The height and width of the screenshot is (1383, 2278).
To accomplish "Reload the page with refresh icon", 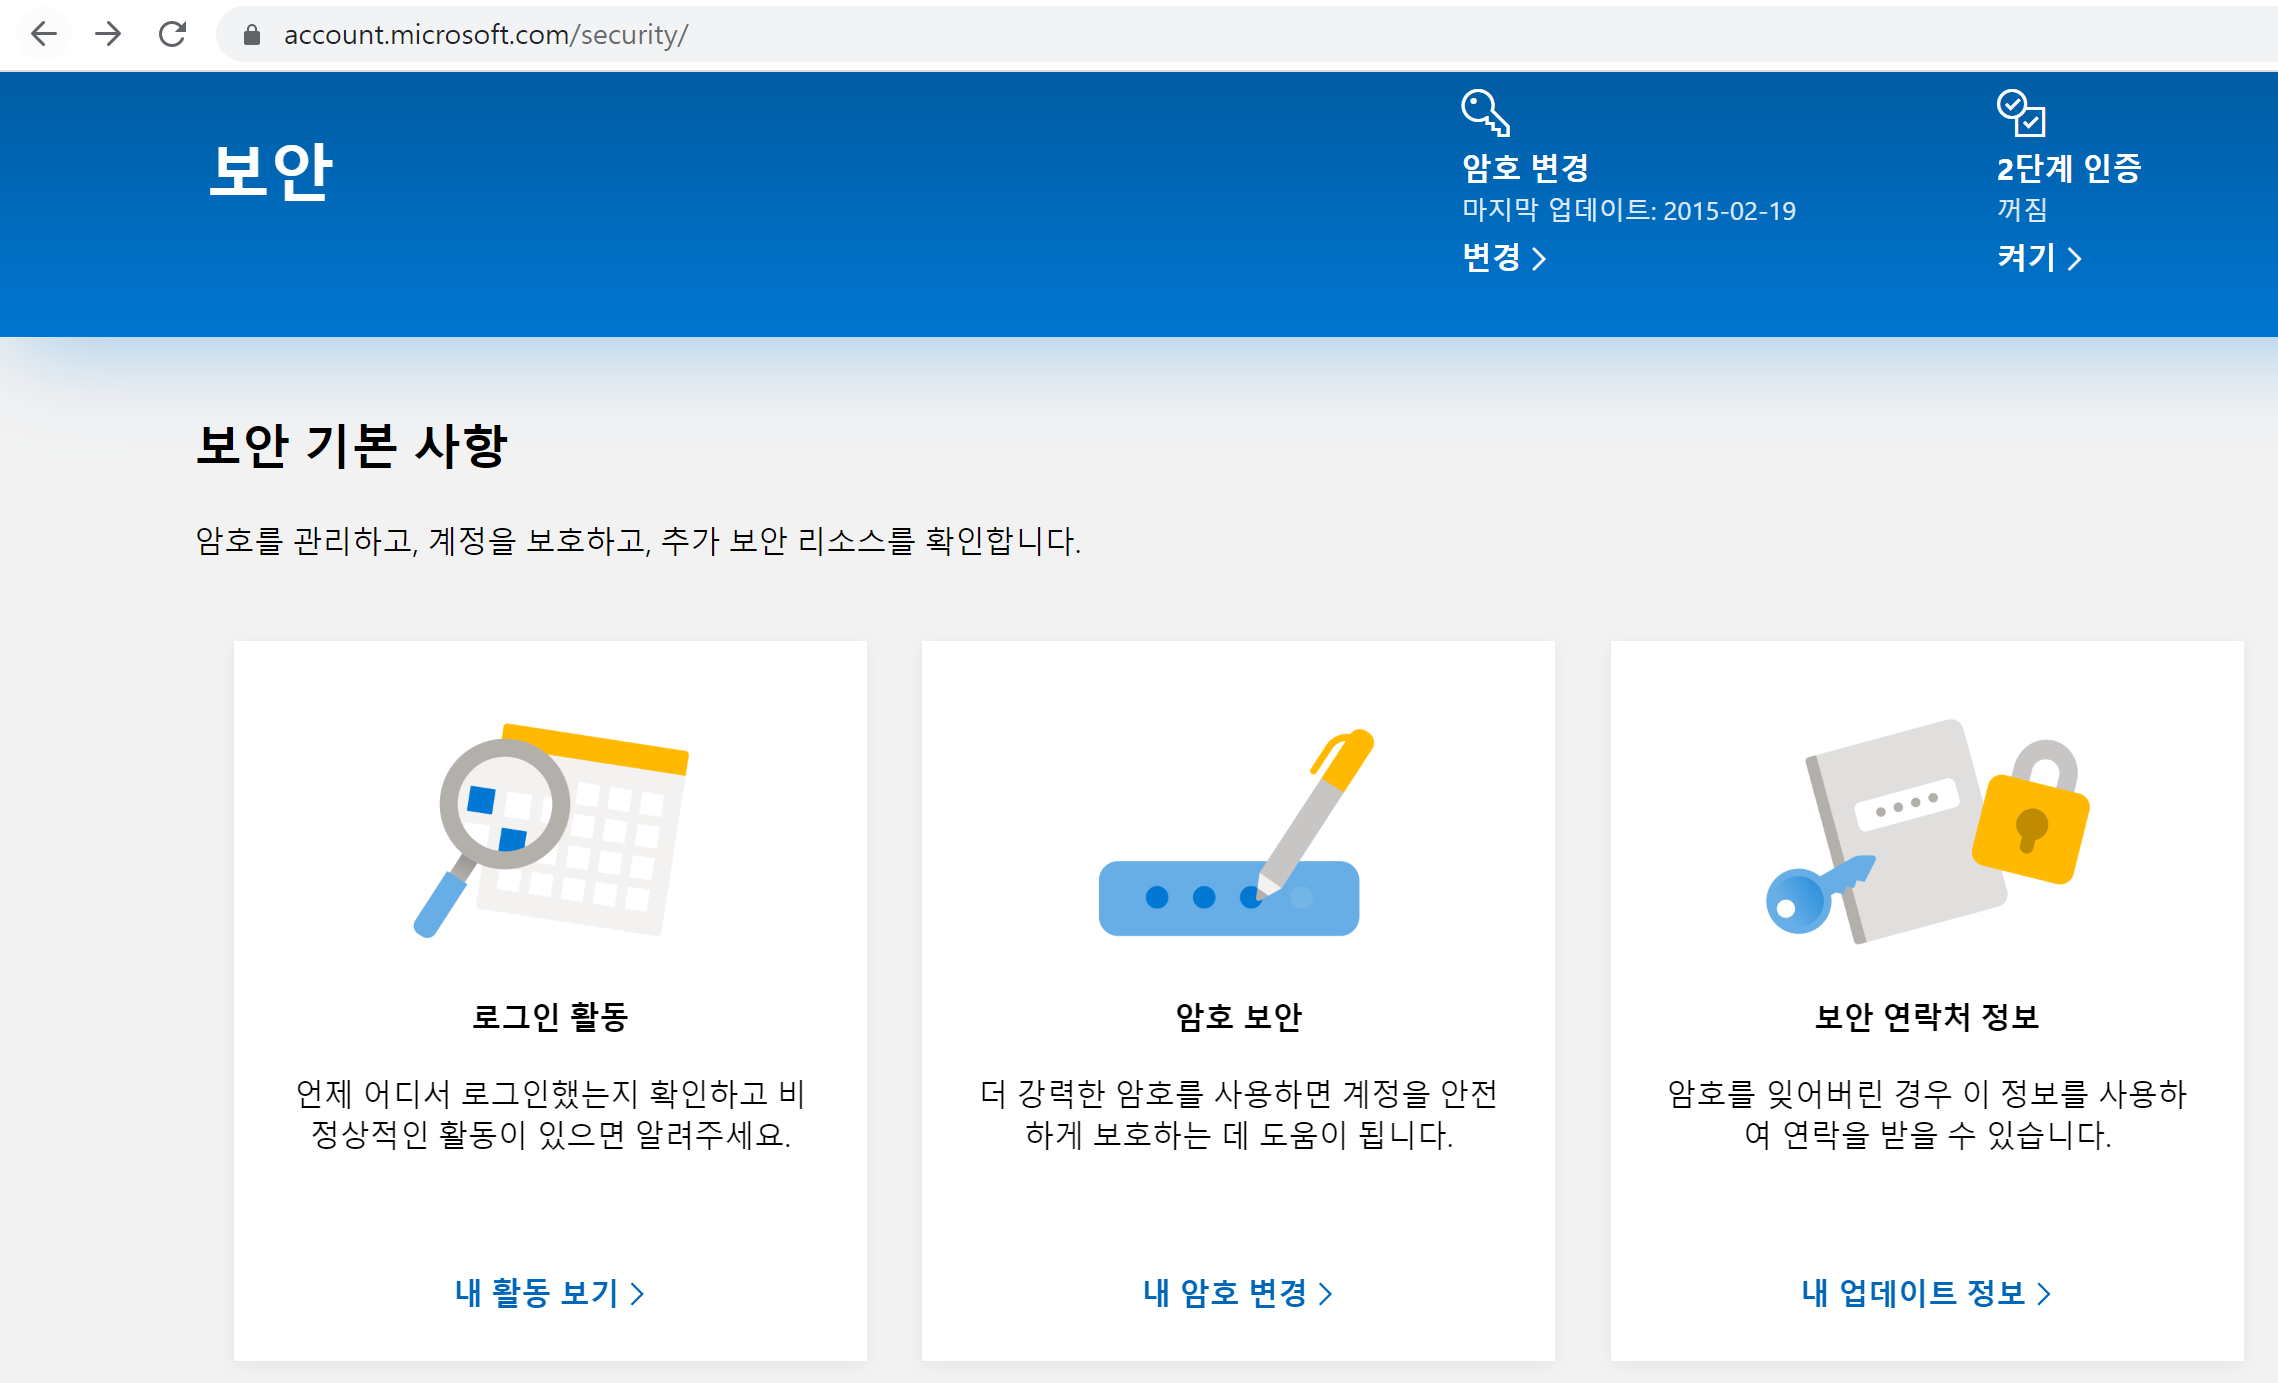I will pos(173,35).
